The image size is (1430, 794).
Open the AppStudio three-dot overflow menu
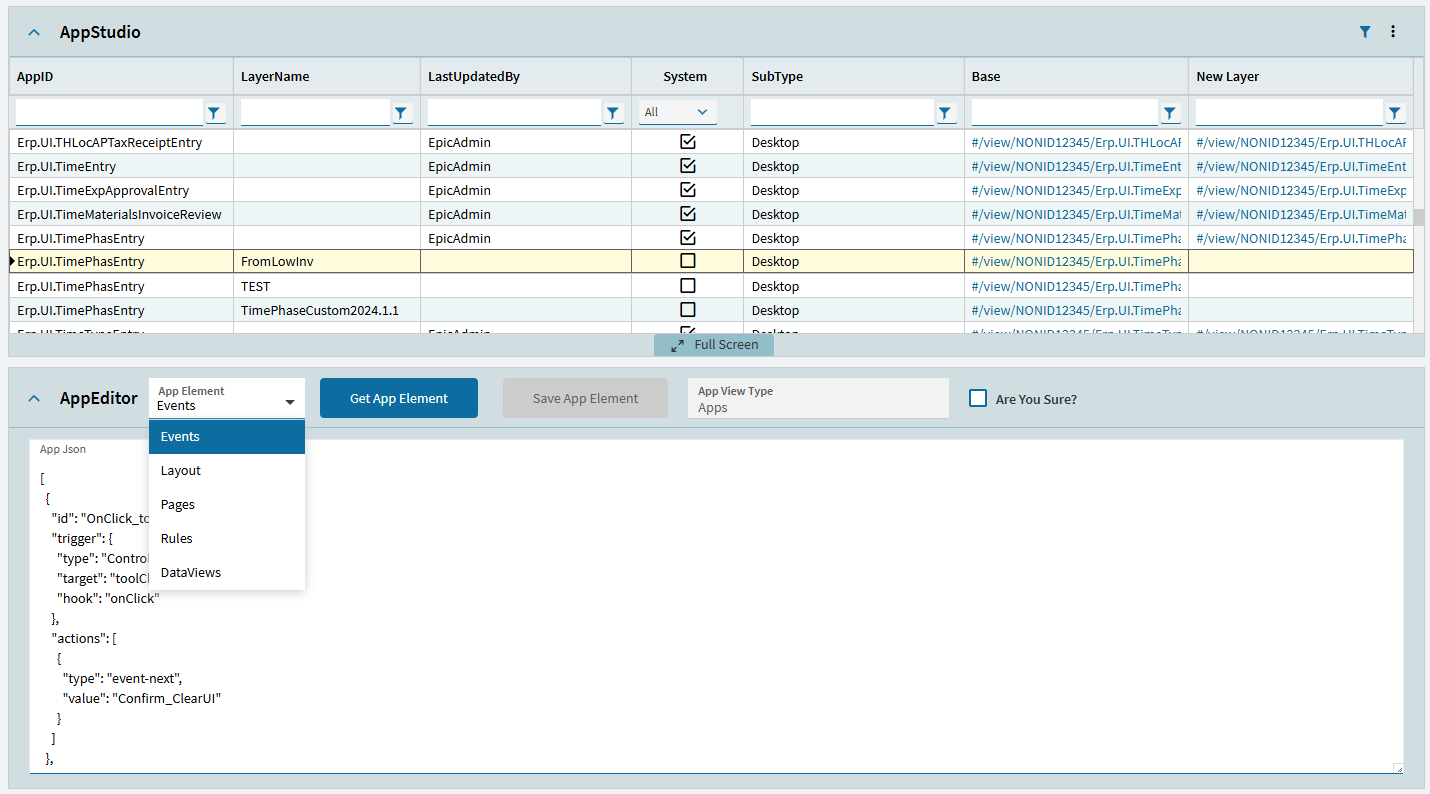click(1393, 32)
